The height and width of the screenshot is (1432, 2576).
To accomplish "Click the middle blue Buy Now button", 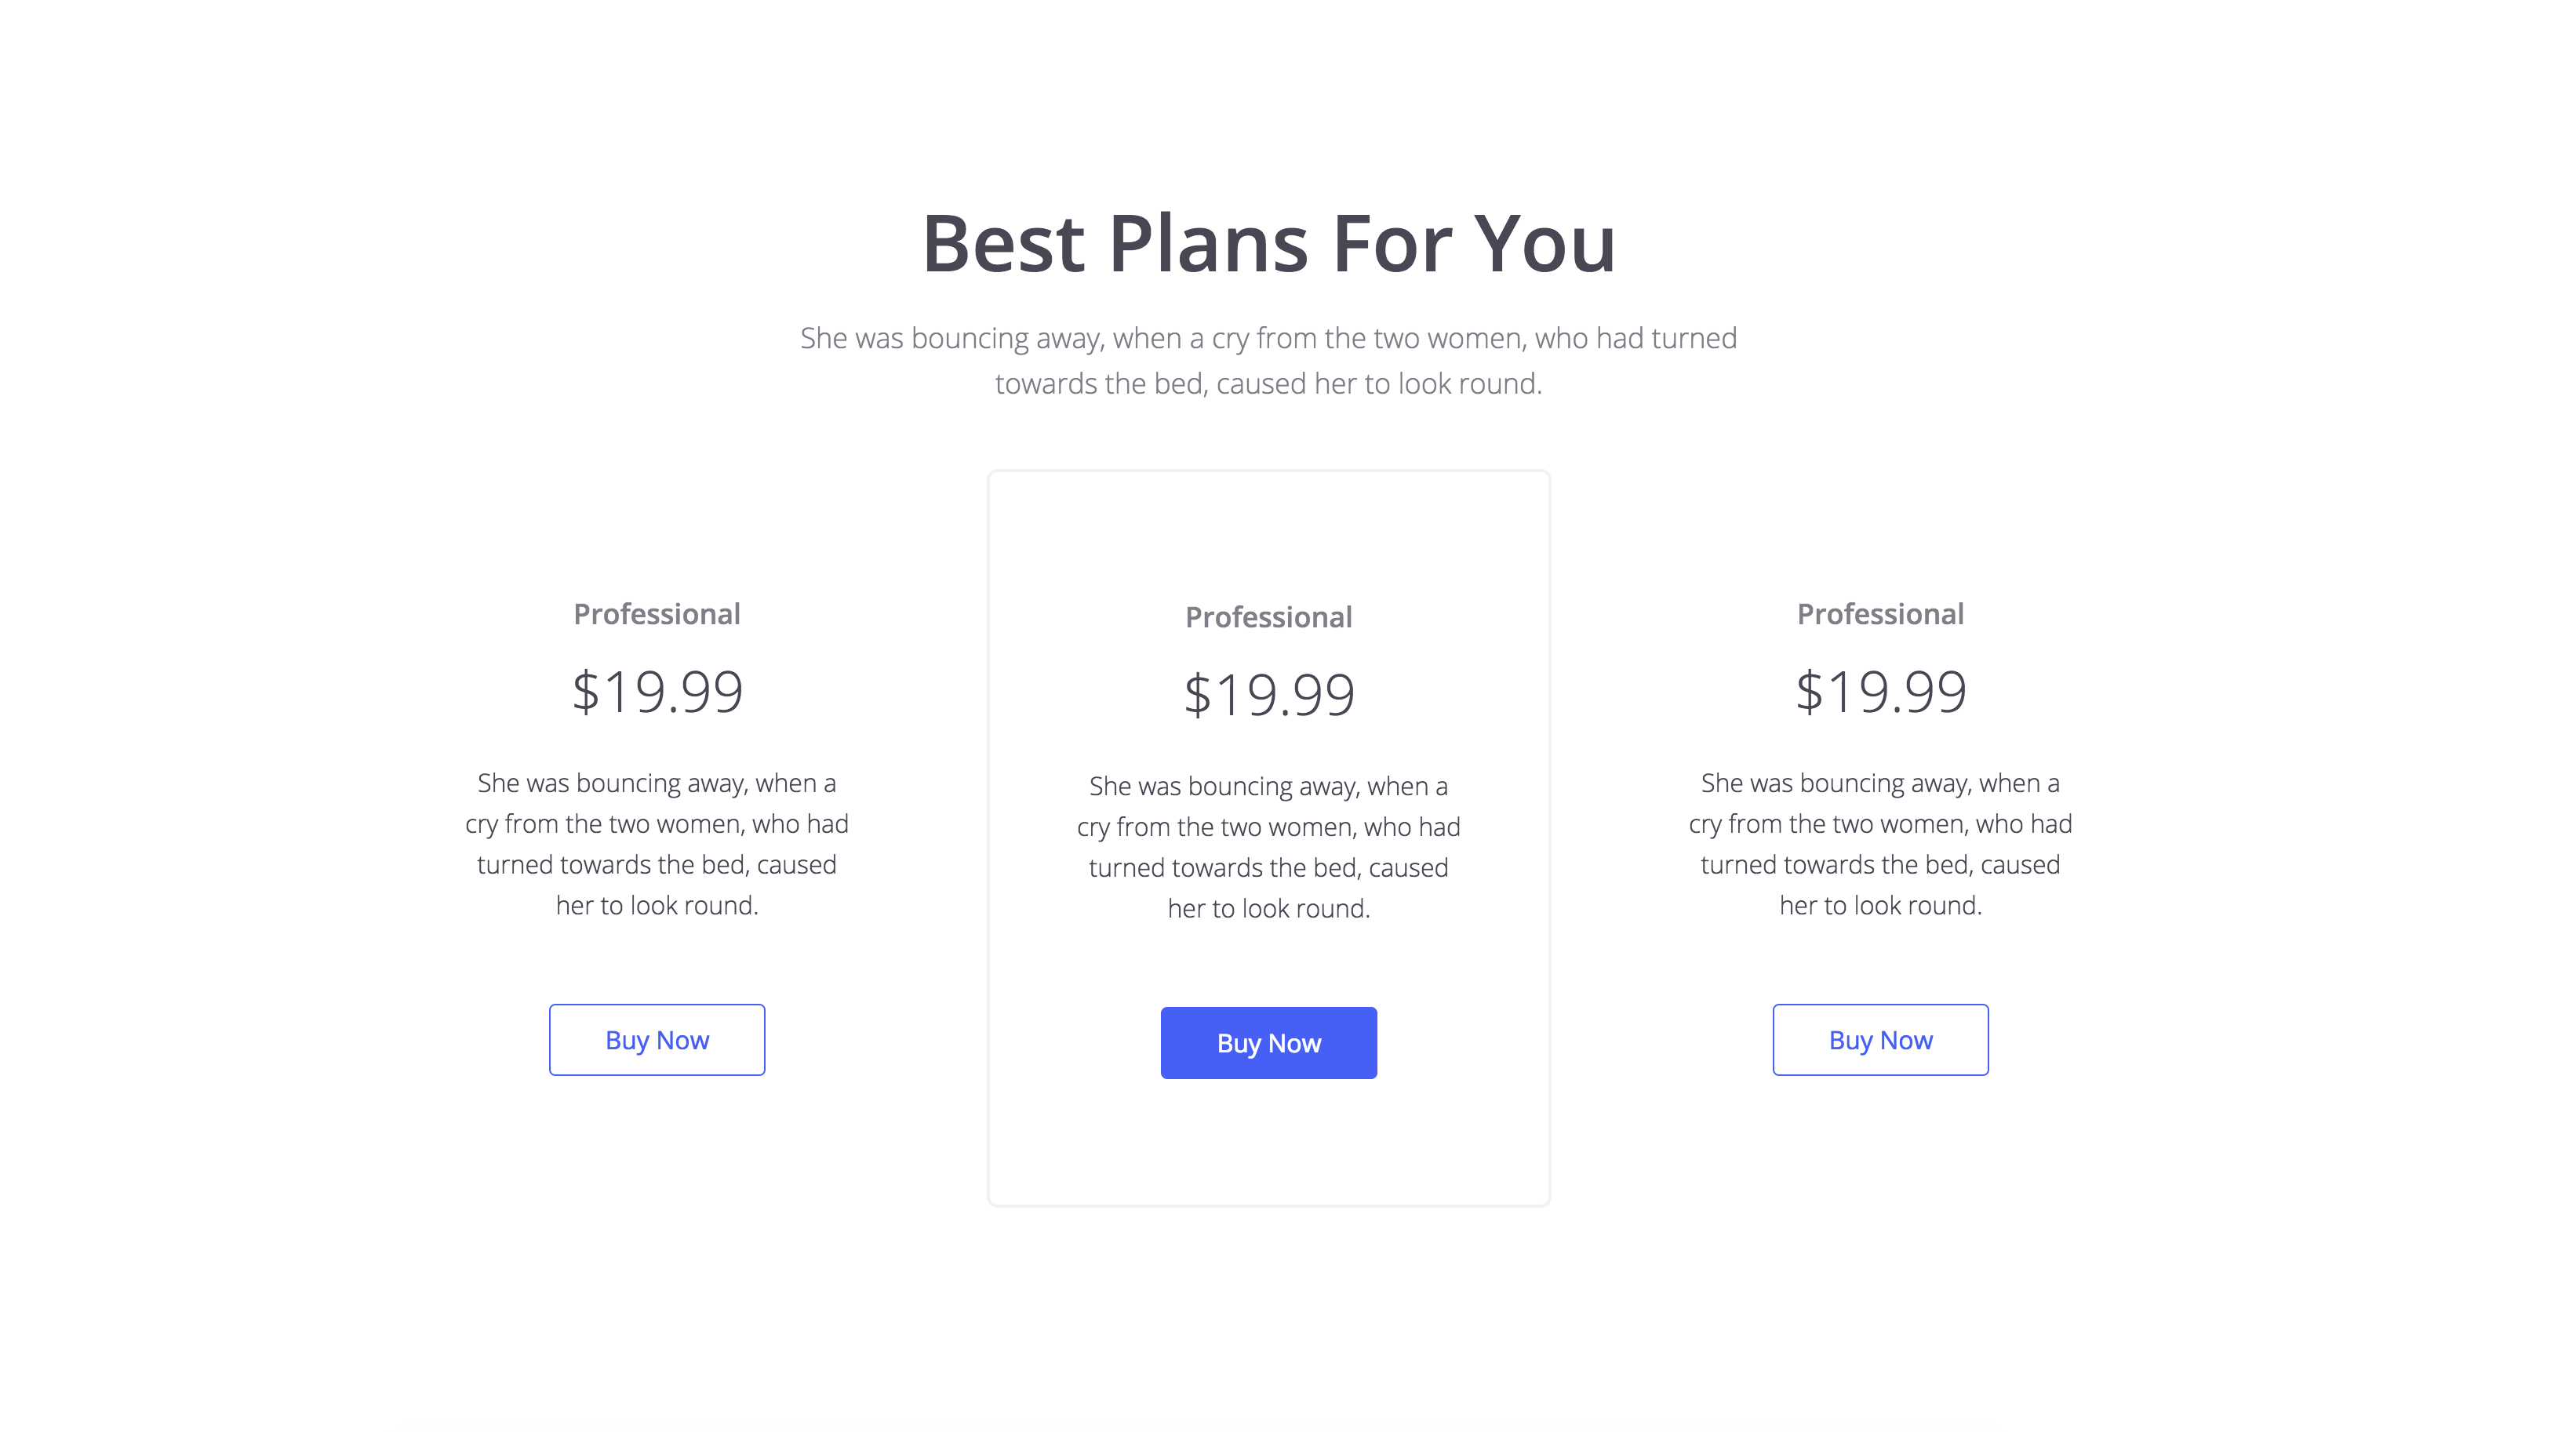I will (1268, 1042).
